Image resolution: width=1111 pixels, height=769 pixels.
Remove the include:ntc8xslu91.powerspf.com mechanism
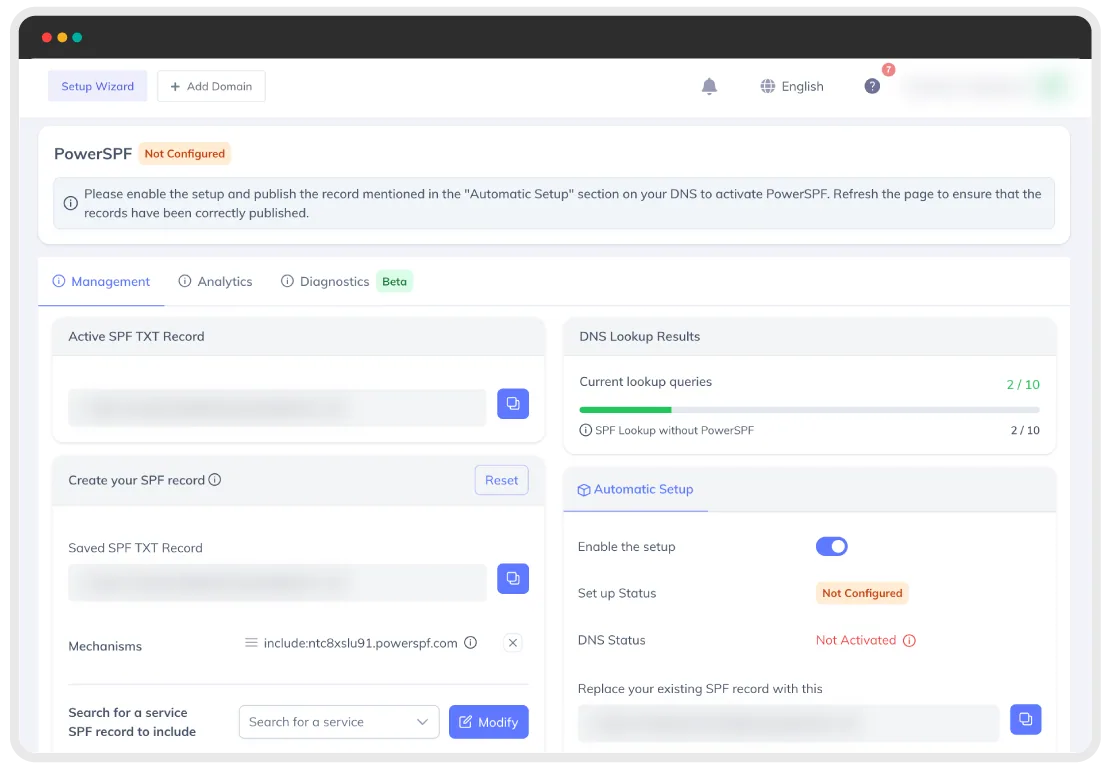[x=512, y=643]
